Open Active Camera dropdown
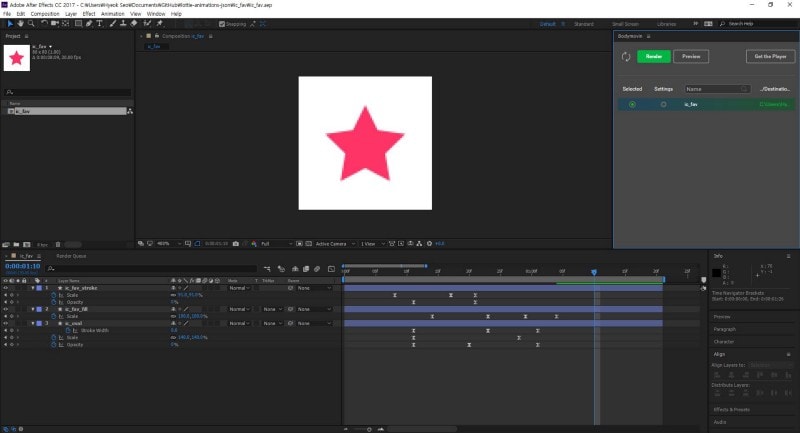This screenshot has height=433, width=800. coord(335,244)
